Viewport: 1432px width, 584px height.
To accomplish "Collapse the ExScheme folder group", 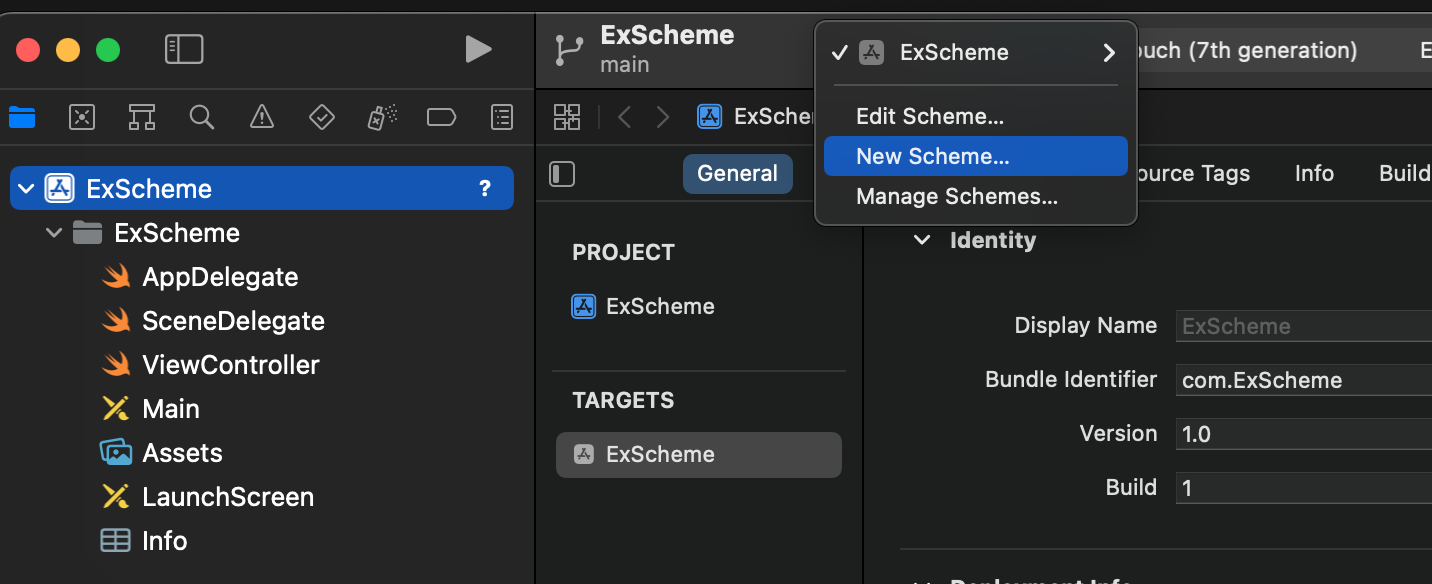I will (54, 233).
